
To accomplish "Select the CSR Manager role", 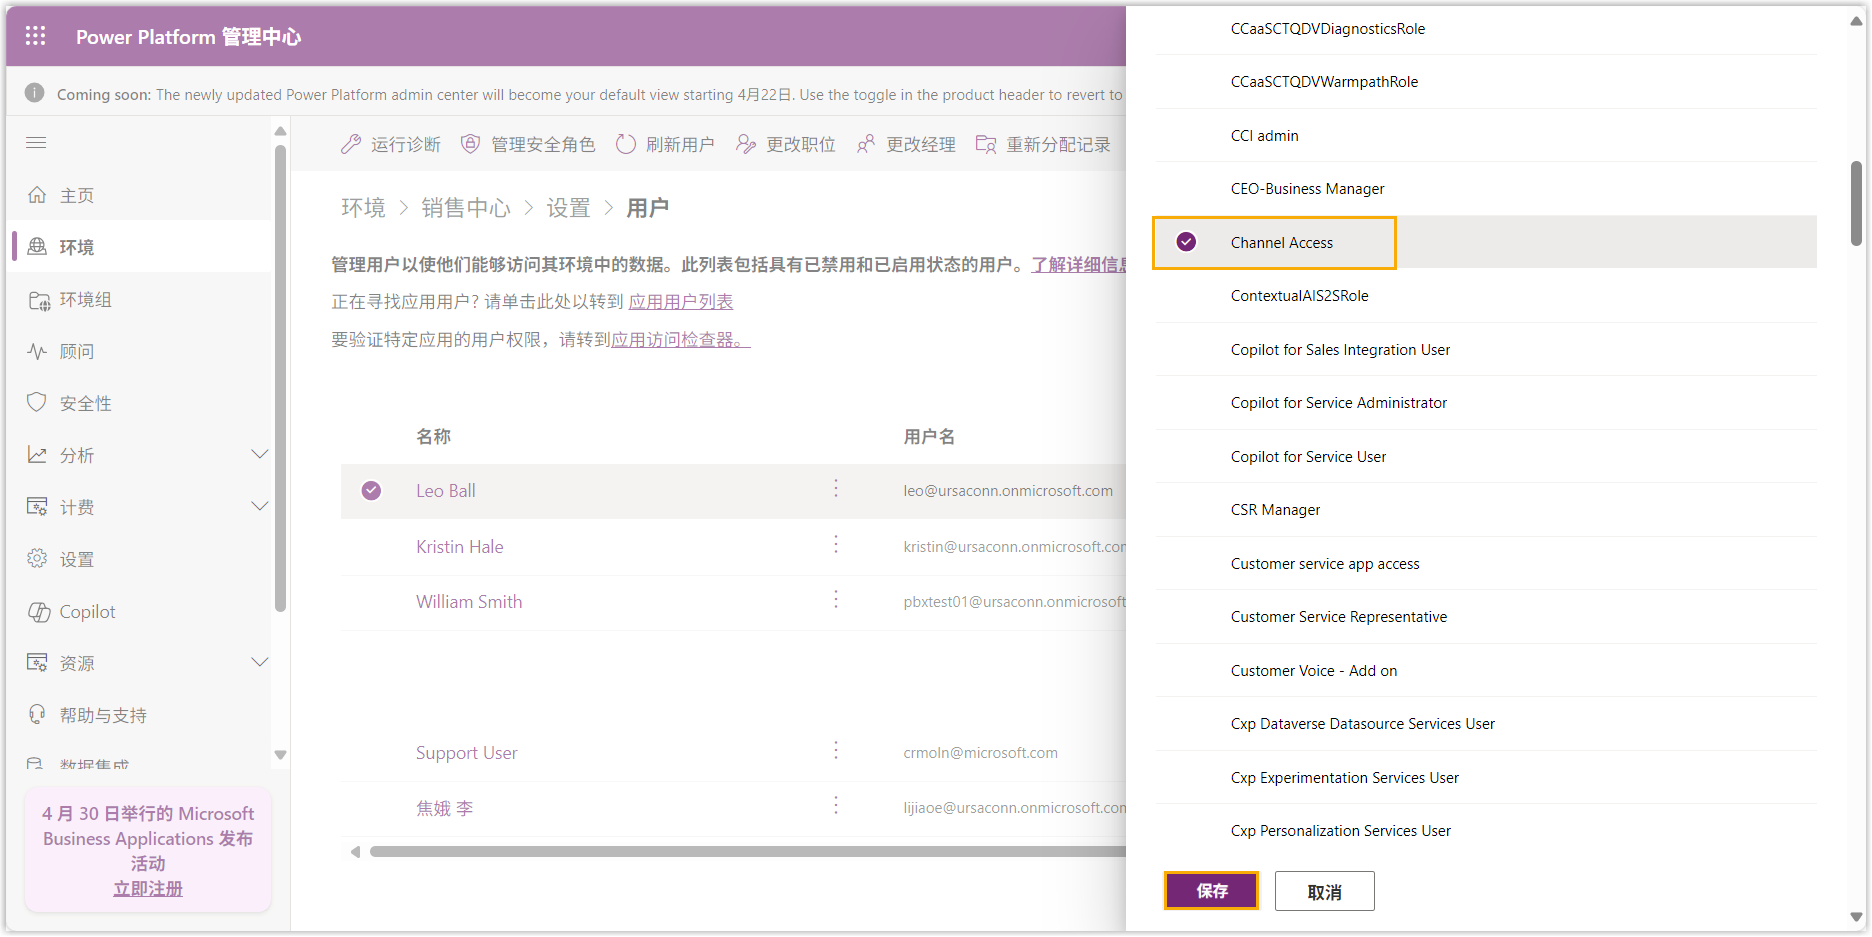I will pos(1275,510).
